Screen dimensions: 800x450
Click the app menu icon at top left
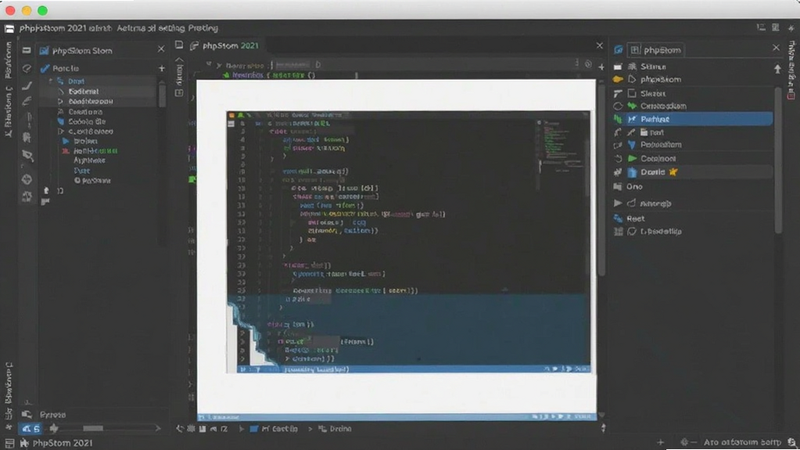coord(9,29)
